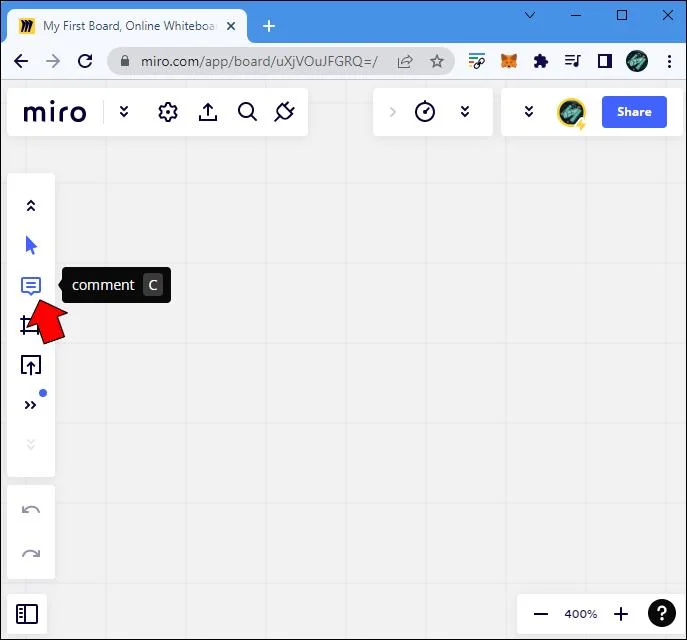Open the tab search chevron in title bar
The width and height of the screenshot is (687, 640).
point(530,15)
